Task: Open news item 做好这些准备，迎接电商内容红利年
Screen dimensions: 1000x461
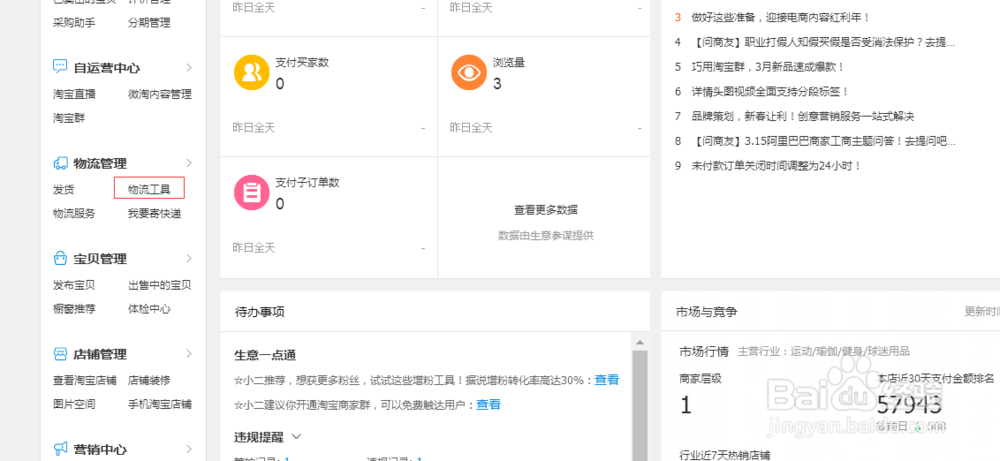Action: 781,17
